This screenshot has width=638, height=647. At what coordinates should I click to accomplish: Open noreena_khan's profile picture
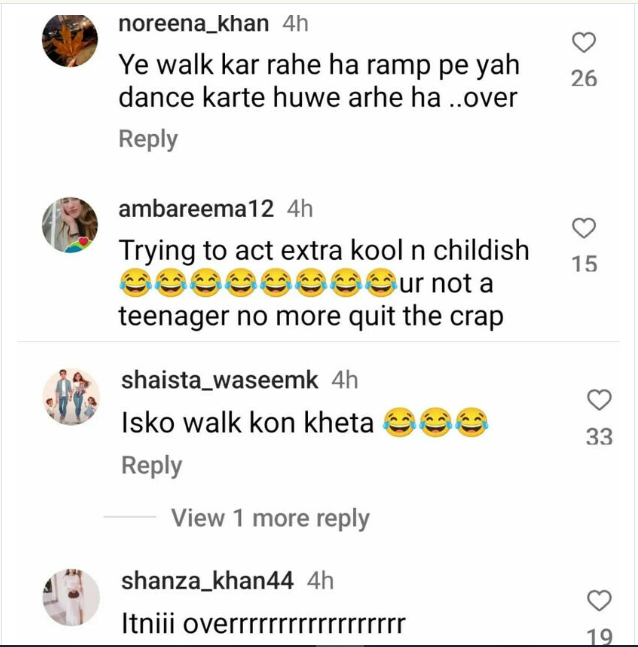click(70, 40)
